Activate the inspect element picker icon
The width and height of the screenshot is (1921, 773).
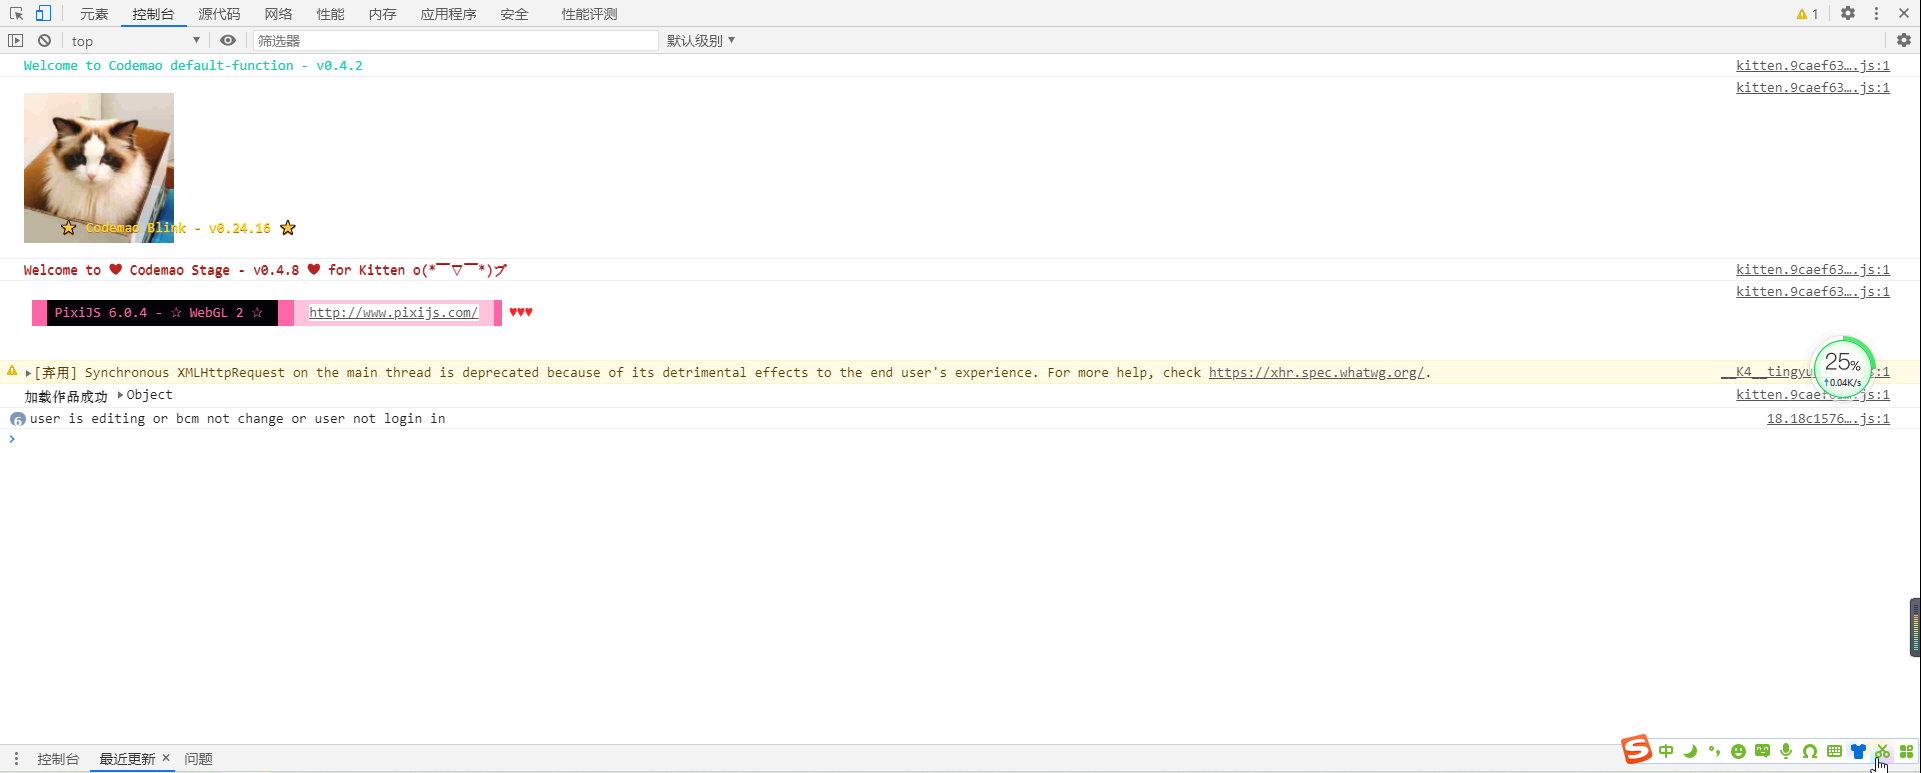tap(17, 14)
